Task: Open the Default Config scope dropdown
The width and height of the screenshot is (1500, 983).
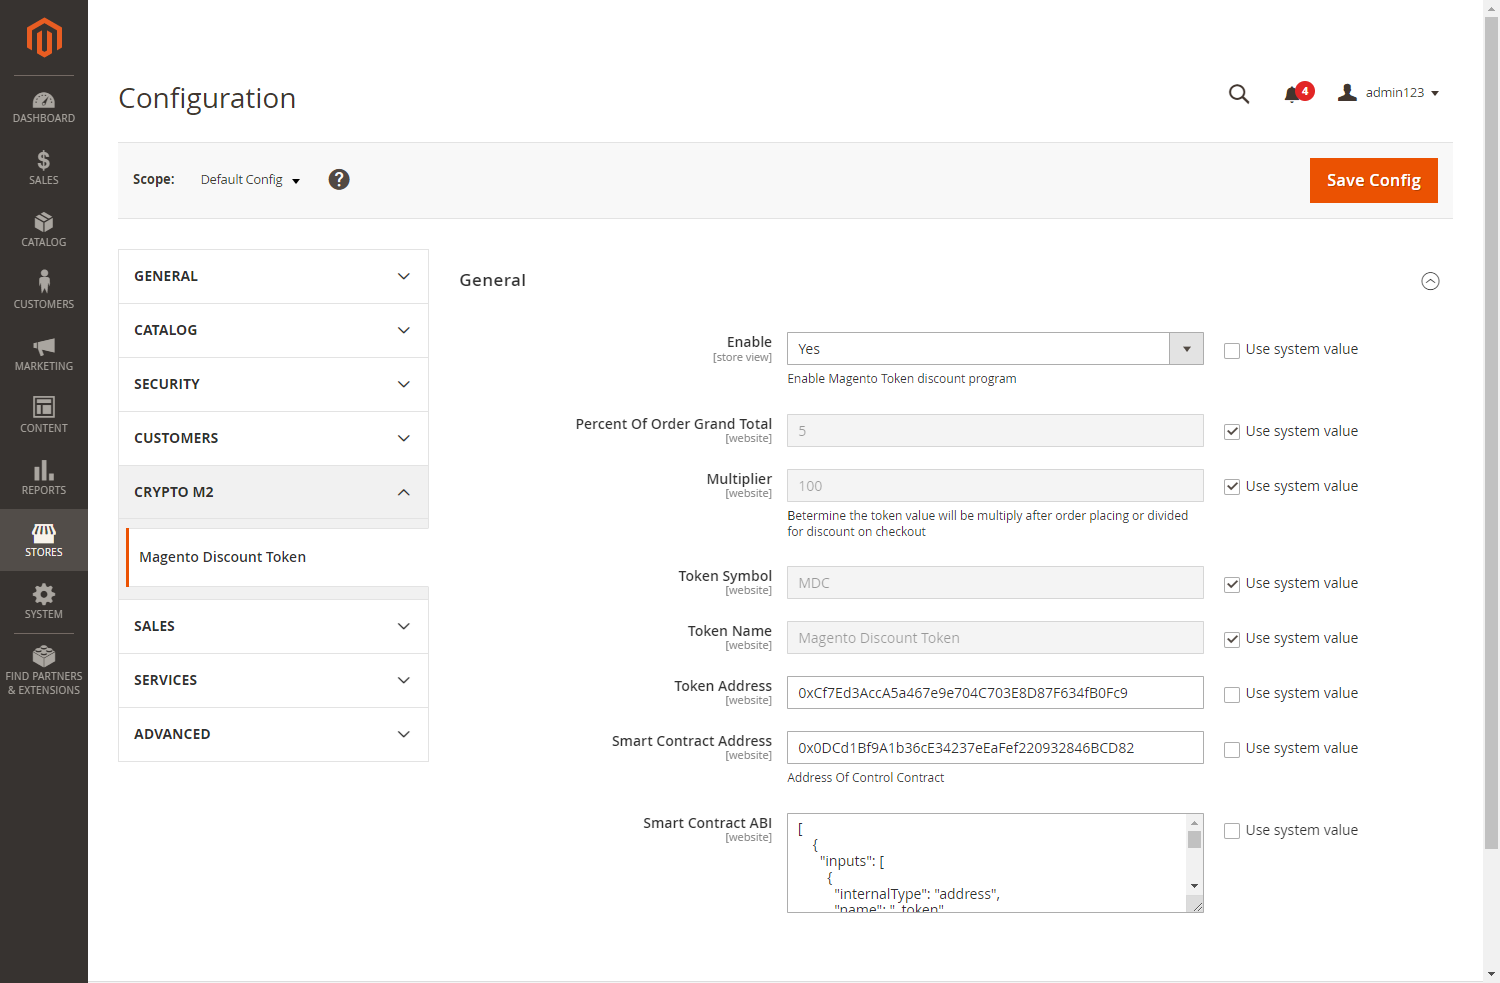Action: pyautogui.click(x=250, y=180)
